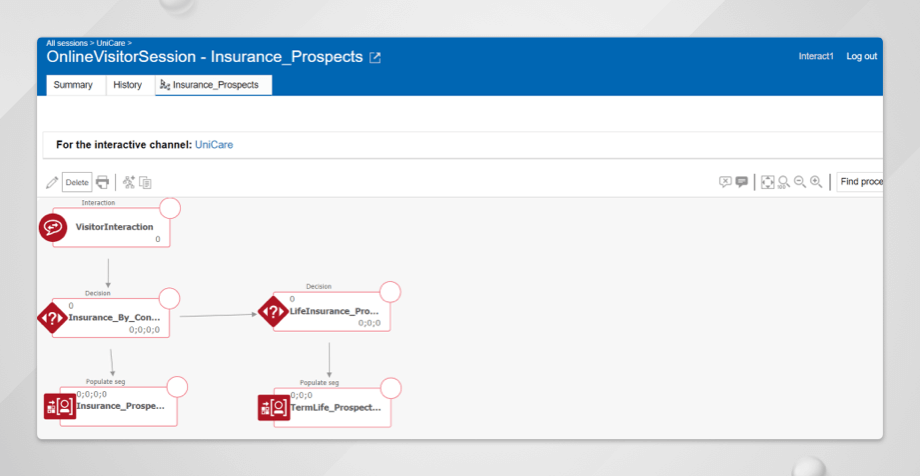Click the Insurance_Prospe populate segment icon
Screen dimensions: 920x476
pyautogui.click(x=60, y=406)
